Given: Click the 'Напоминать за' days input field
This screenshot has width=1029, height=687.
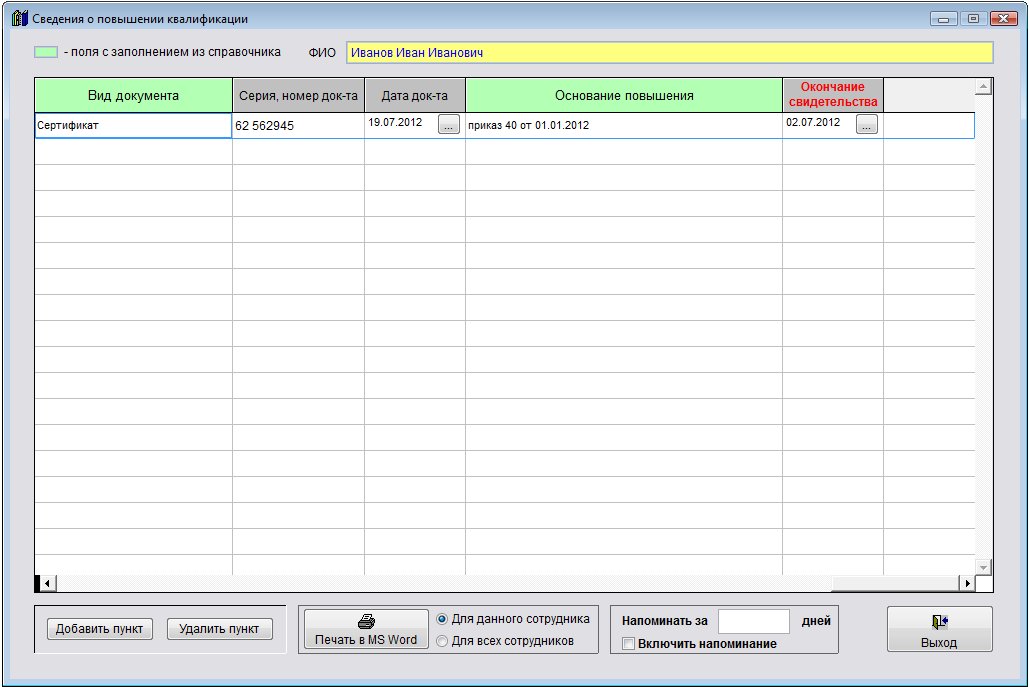Looking at the screenshot, I should coord(753,621).
